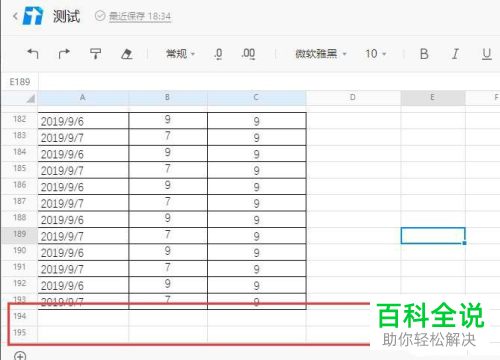The height and width of the screenshot is (360, 500).
Task: Toggle underline formatting
Action: (x=487, y=54)
